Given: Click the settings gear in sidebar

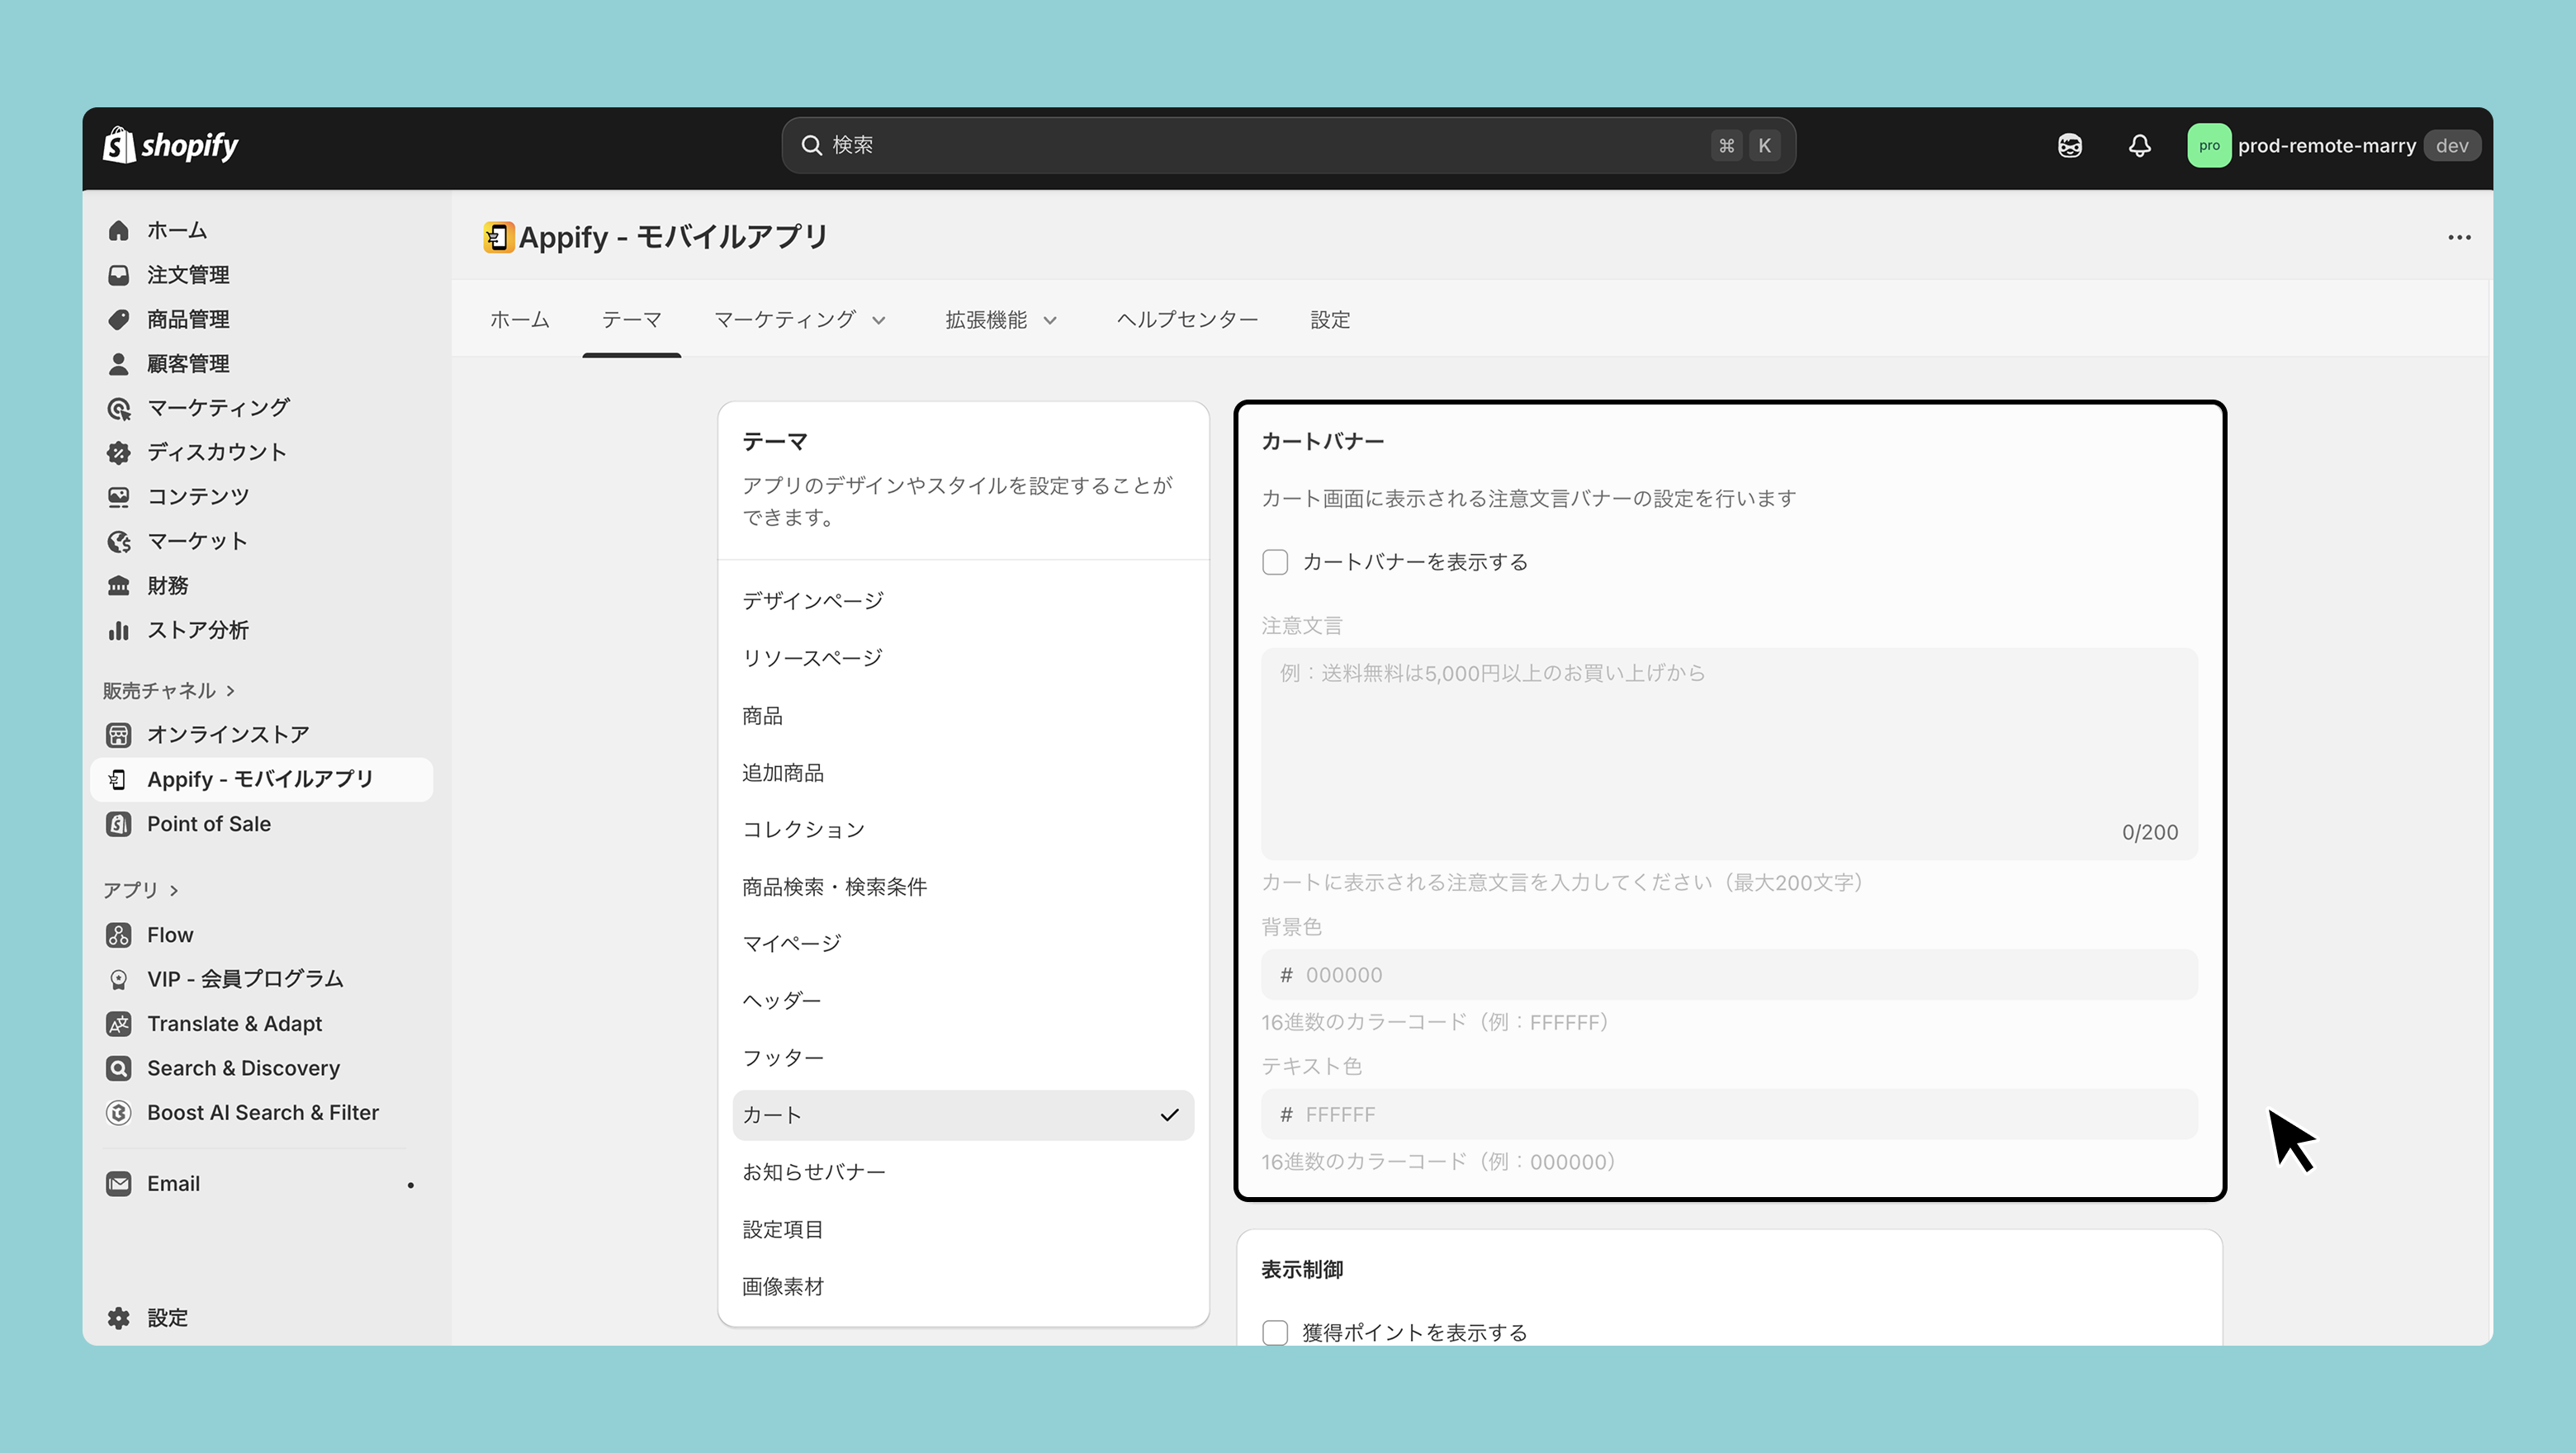Looking at the screenshot, I should (x=119, y=1318).
